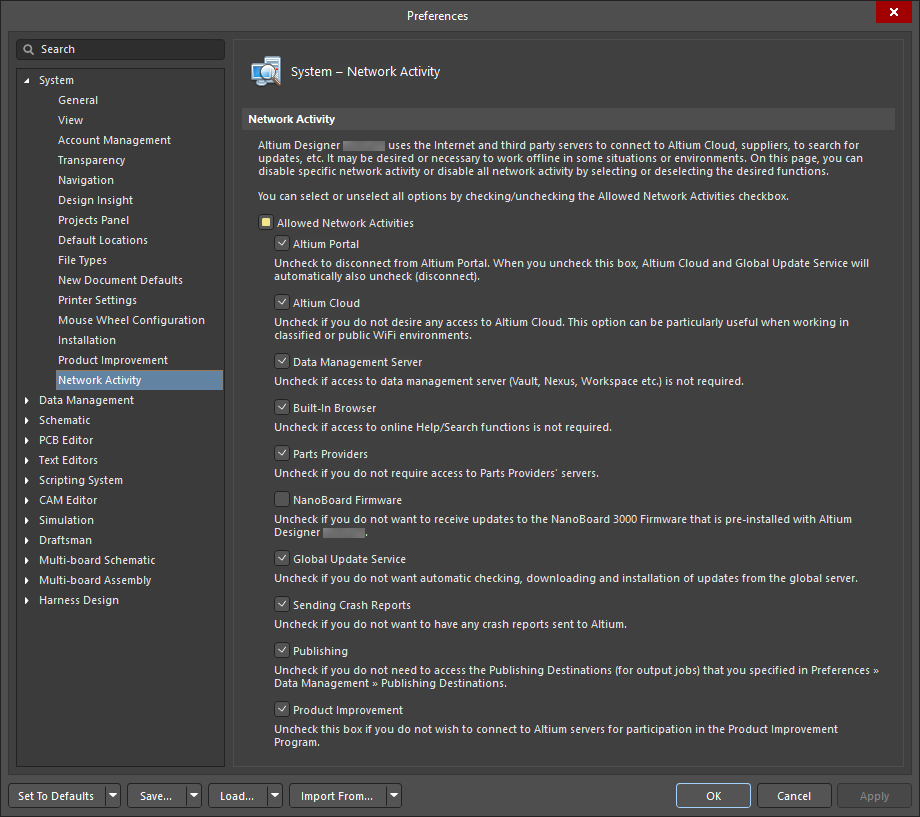Screen dimensions: 920x817
Task: Open the Import From dropdown arrow
Action: pyautogui.click(x=394, y=796)
